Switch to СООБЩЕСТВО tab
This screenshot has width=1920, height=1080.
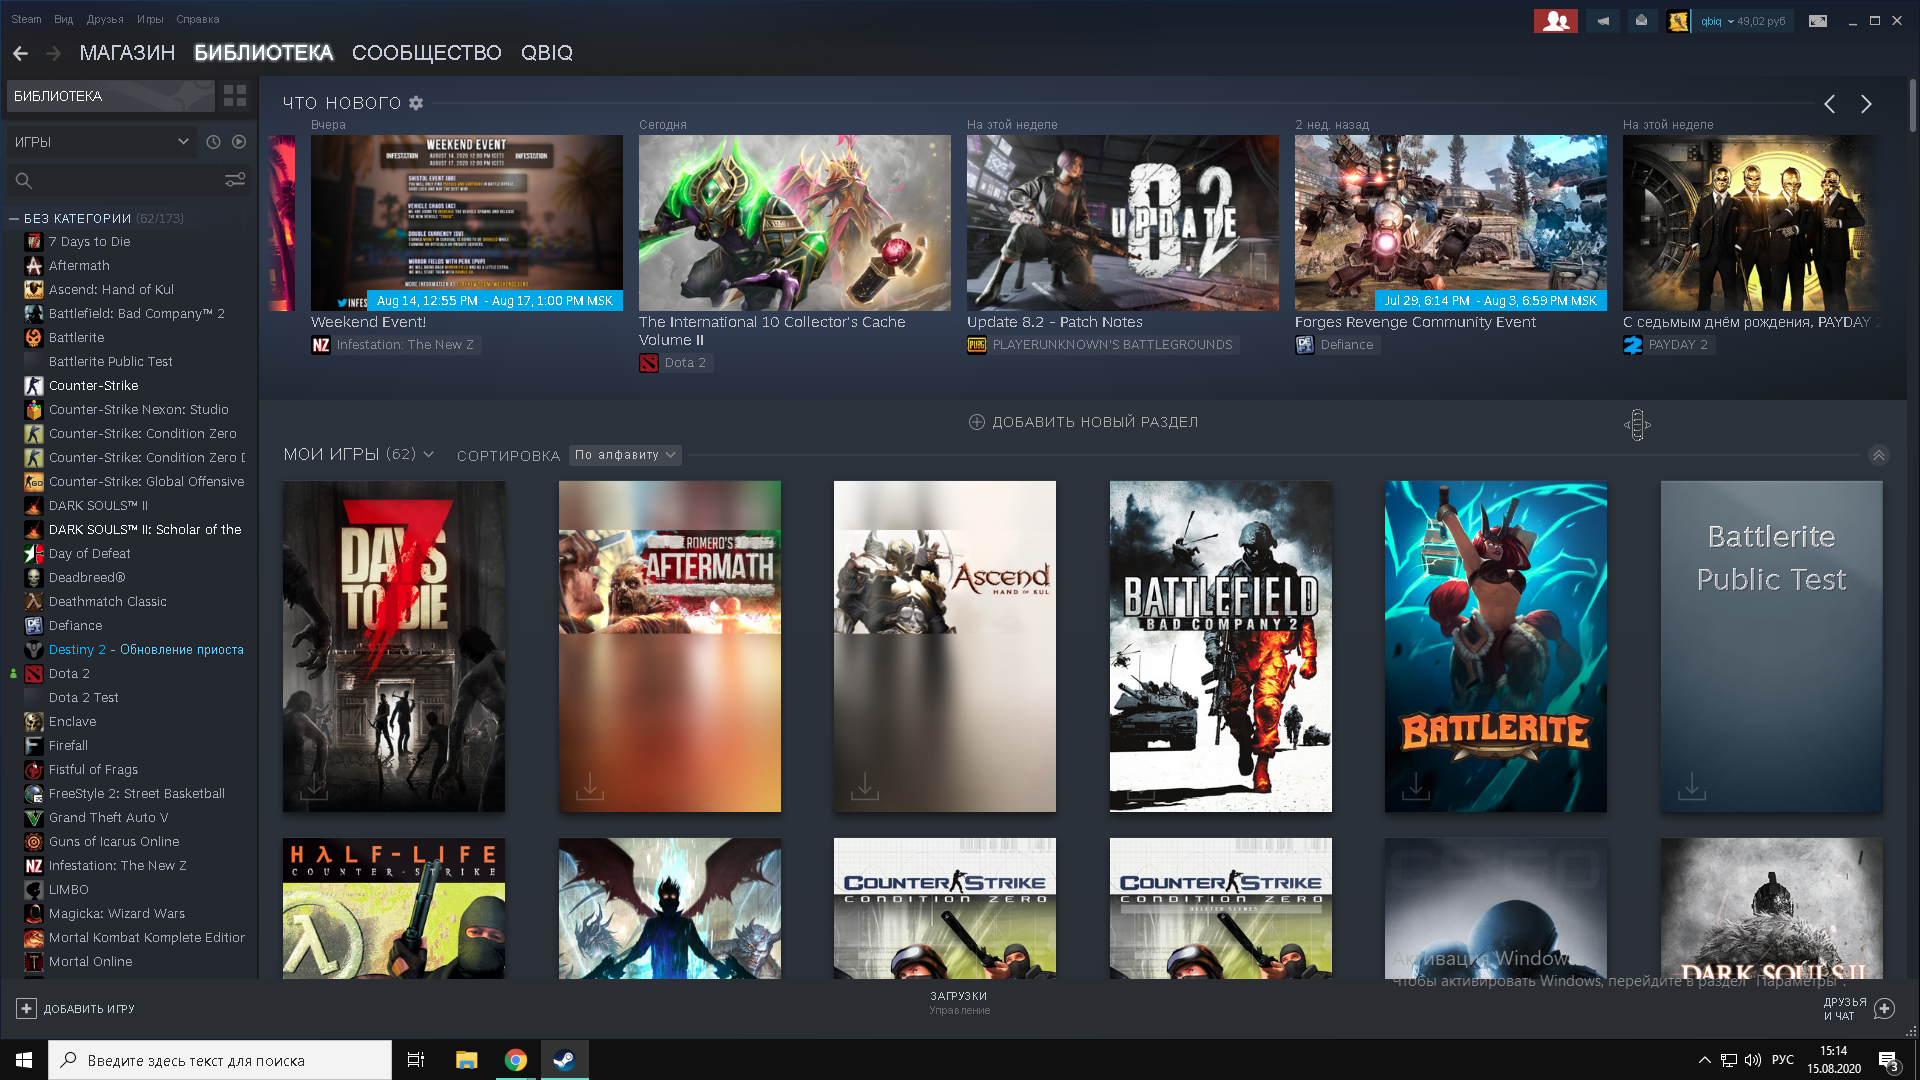427,53
